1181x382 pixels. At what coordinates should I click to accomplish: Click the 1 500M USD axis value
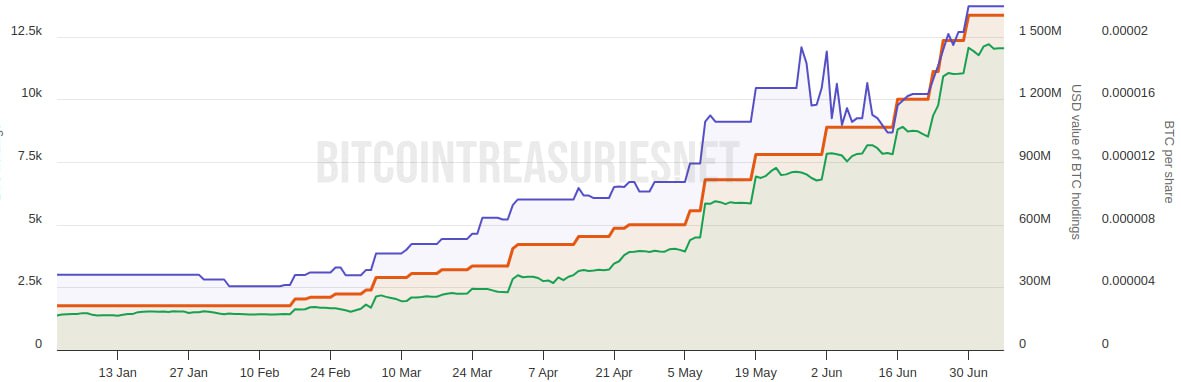point(1040,31)
